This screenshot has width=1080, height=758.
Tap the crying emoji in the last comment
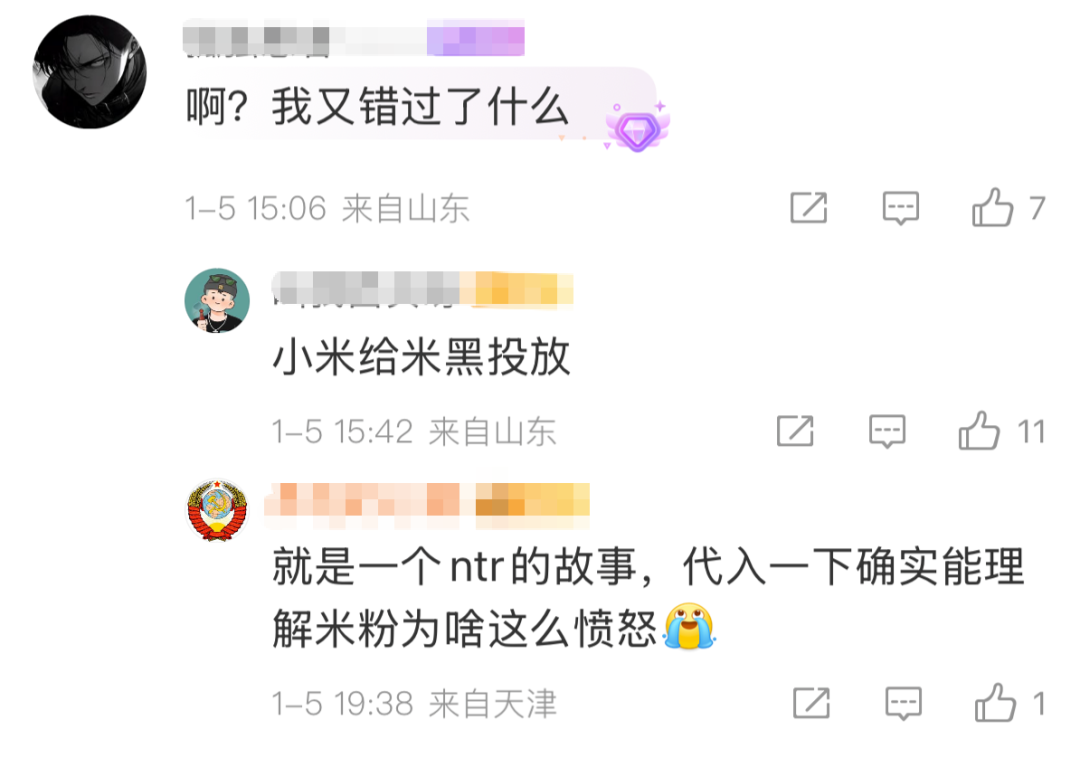pos(689,626)
